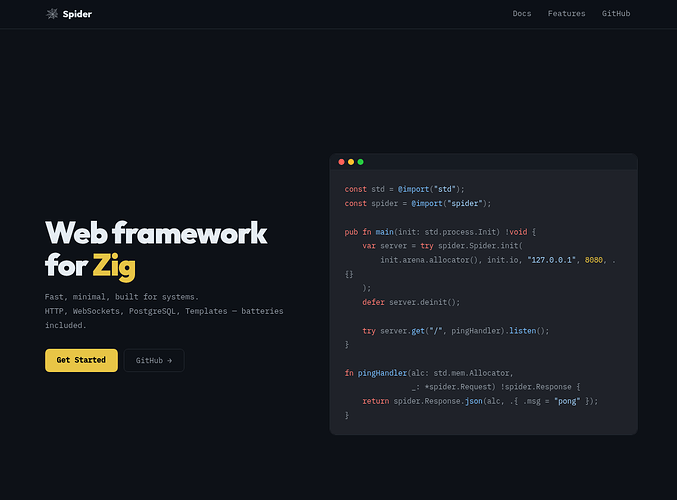The width and height of the screenshot is (677, 500).
Task: Click the red dot in code window
Action: point(341,162)
